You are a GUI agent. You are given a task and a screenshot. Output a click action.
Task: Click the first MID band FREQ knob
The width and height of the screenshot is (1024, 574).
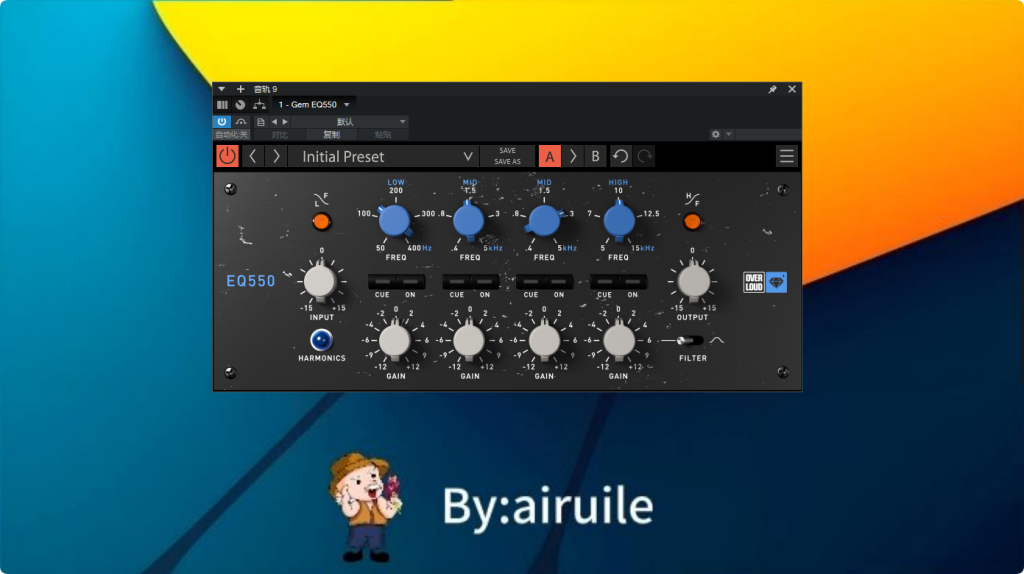coord(469,221)
